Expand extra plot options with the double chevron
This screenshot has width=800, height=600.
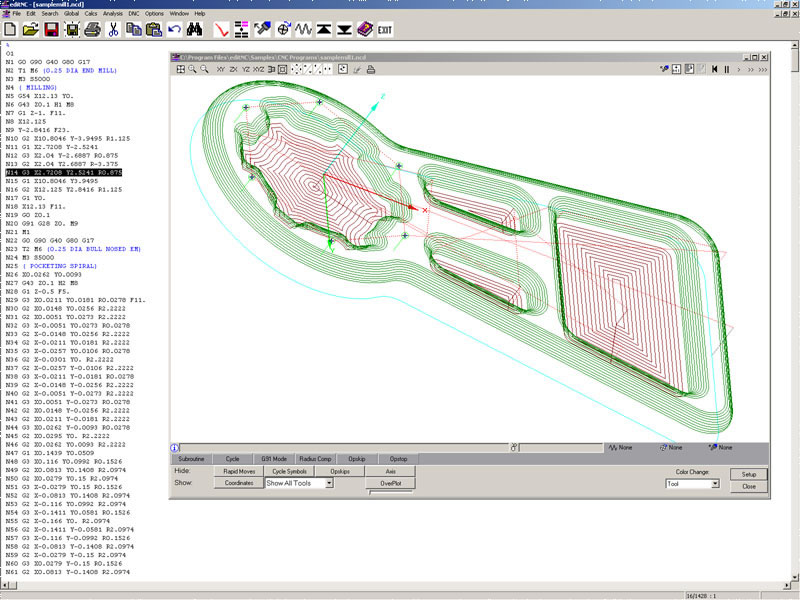751,69
